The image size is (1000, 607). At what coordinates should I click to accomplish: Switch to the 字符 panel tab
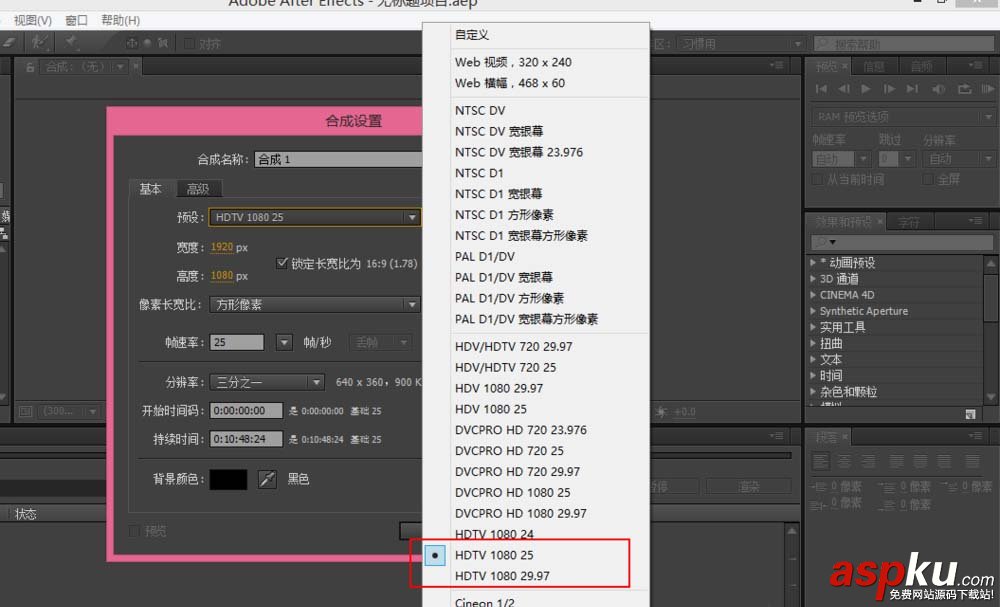(909, 222)
